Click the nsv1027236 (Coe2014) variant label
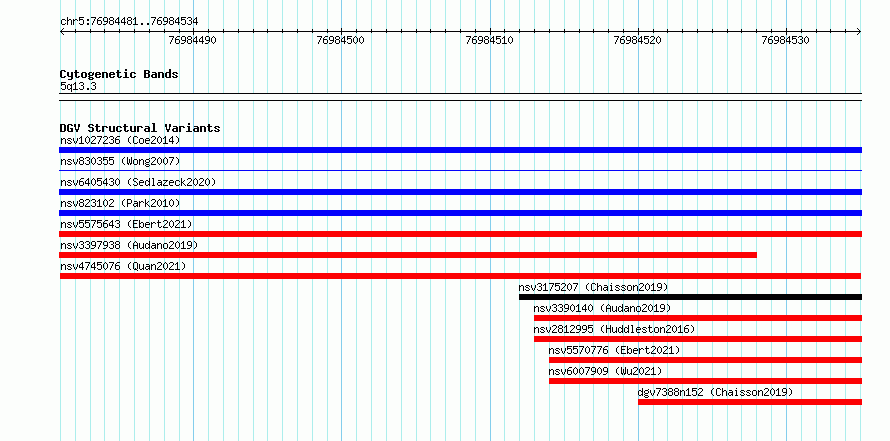The height and width of the screenshot is (441, 890). [120, 140]
